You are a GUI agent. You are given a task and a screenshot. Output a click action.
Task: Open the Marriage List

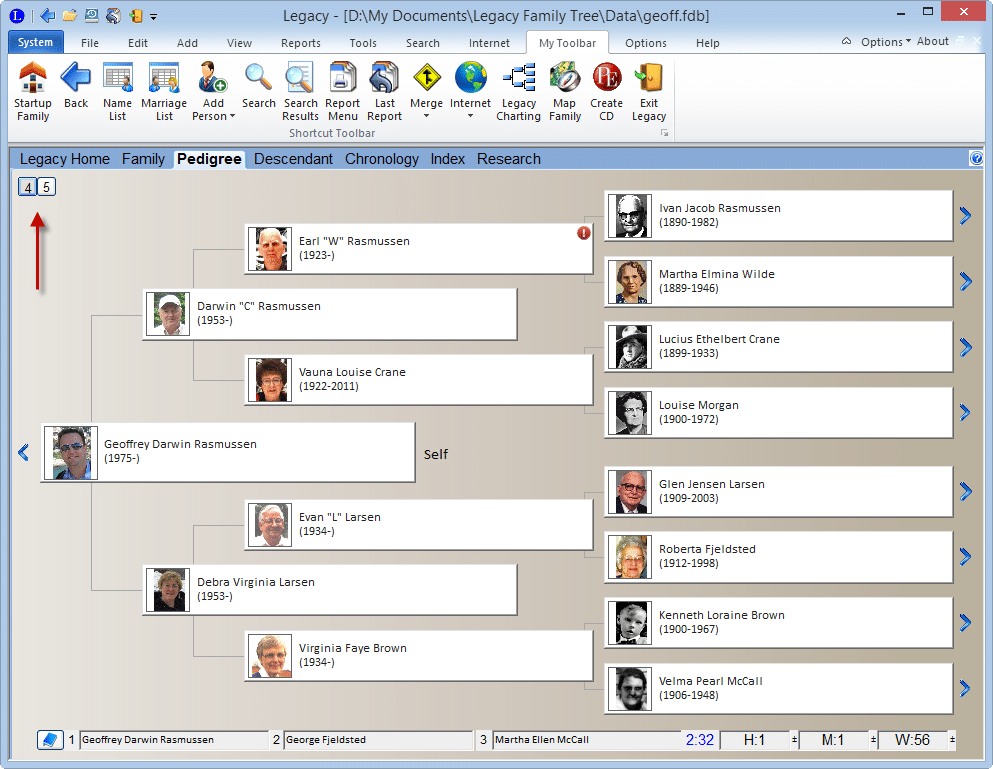click(x=164, y=91)
